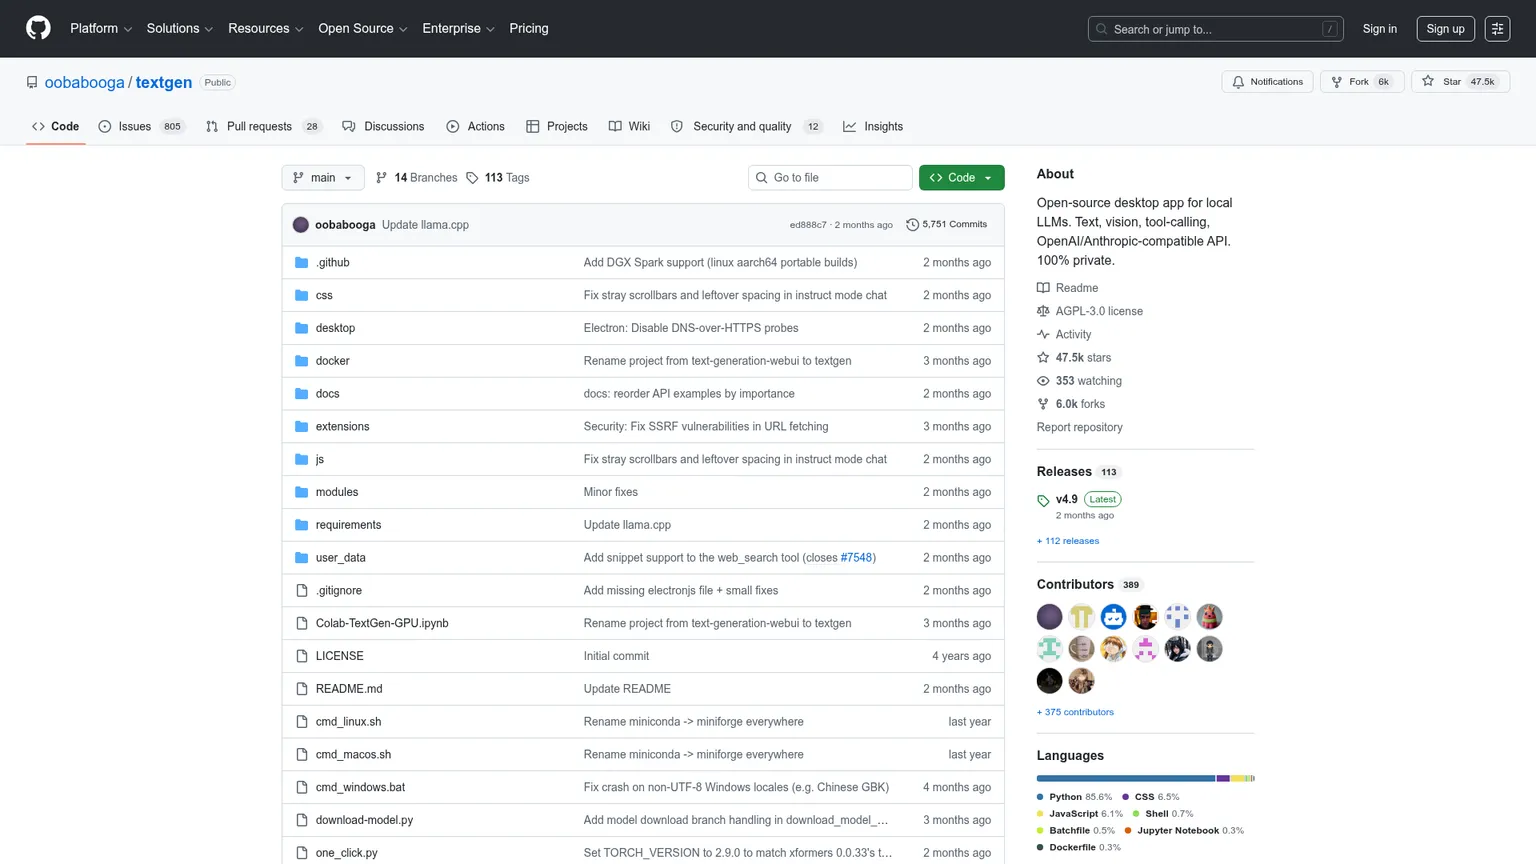
Task: Click the Notifications bell button
Action: (1268, 82)
